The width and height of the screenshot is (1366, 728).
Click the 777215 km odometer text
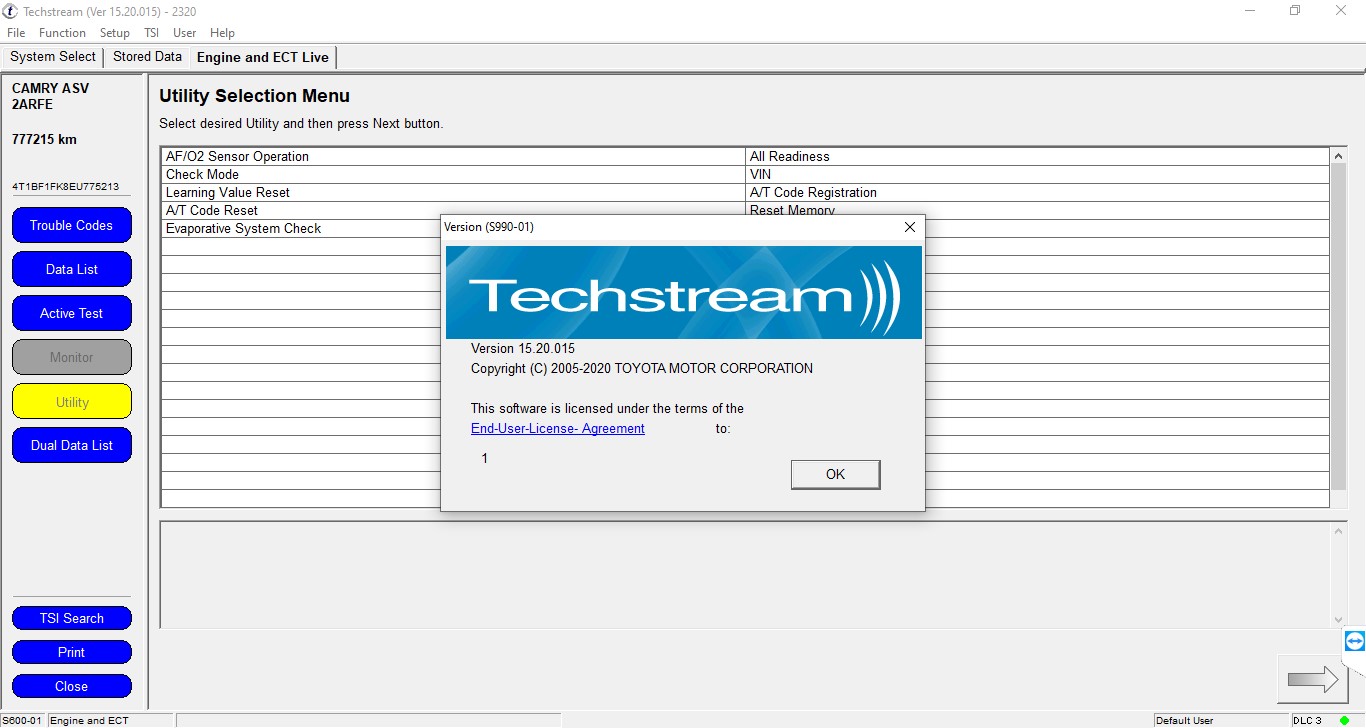(x=44, y=139)
